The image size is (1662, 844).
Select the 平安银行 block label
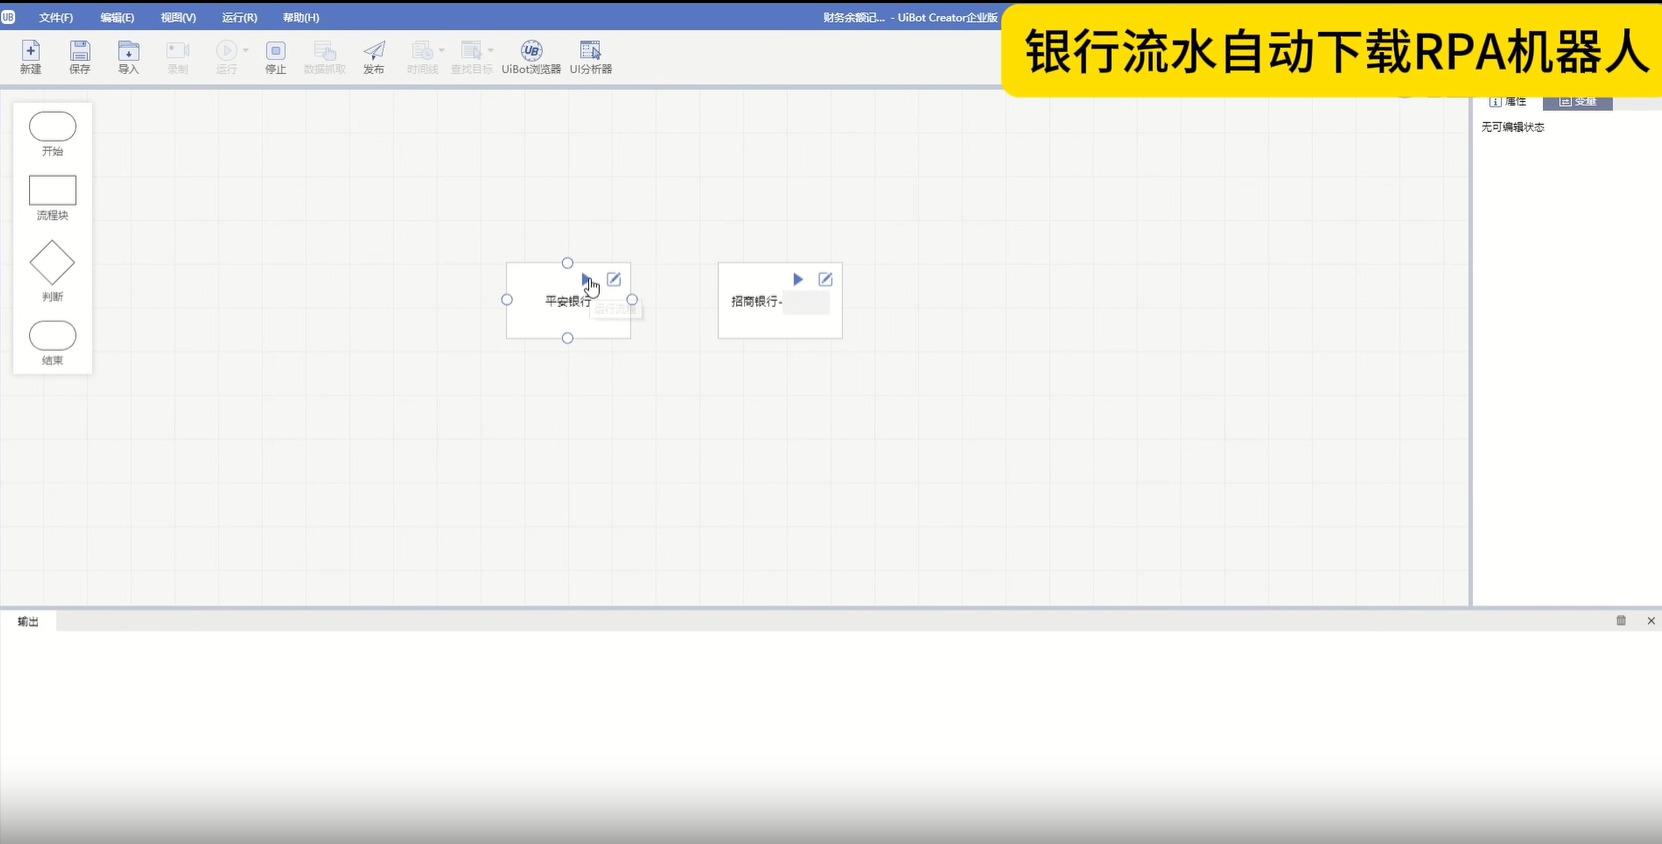tap(568, 301)
